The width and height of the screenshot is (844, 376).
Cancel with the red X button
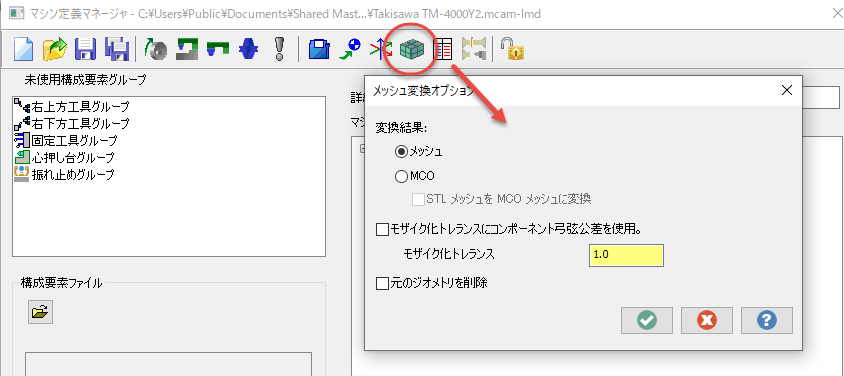(707, 321)
